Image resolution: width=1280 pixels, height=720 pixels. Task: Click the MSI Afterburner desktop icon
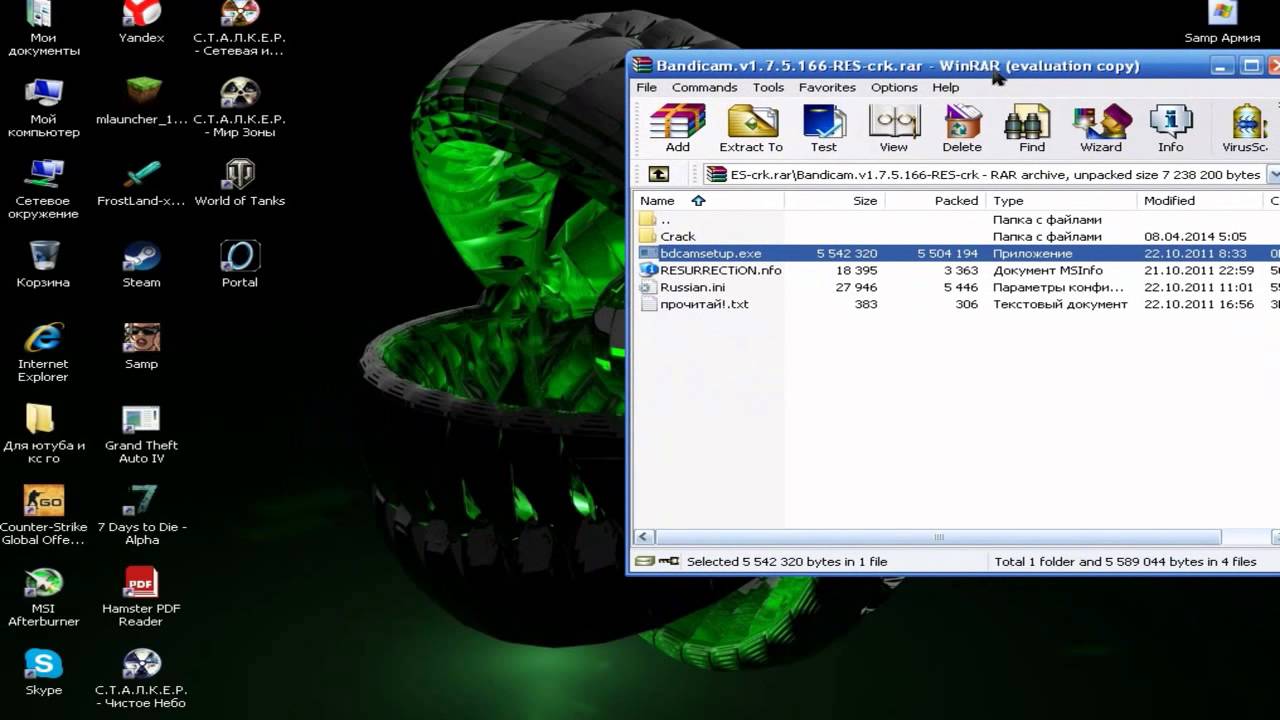pos(43,598)
